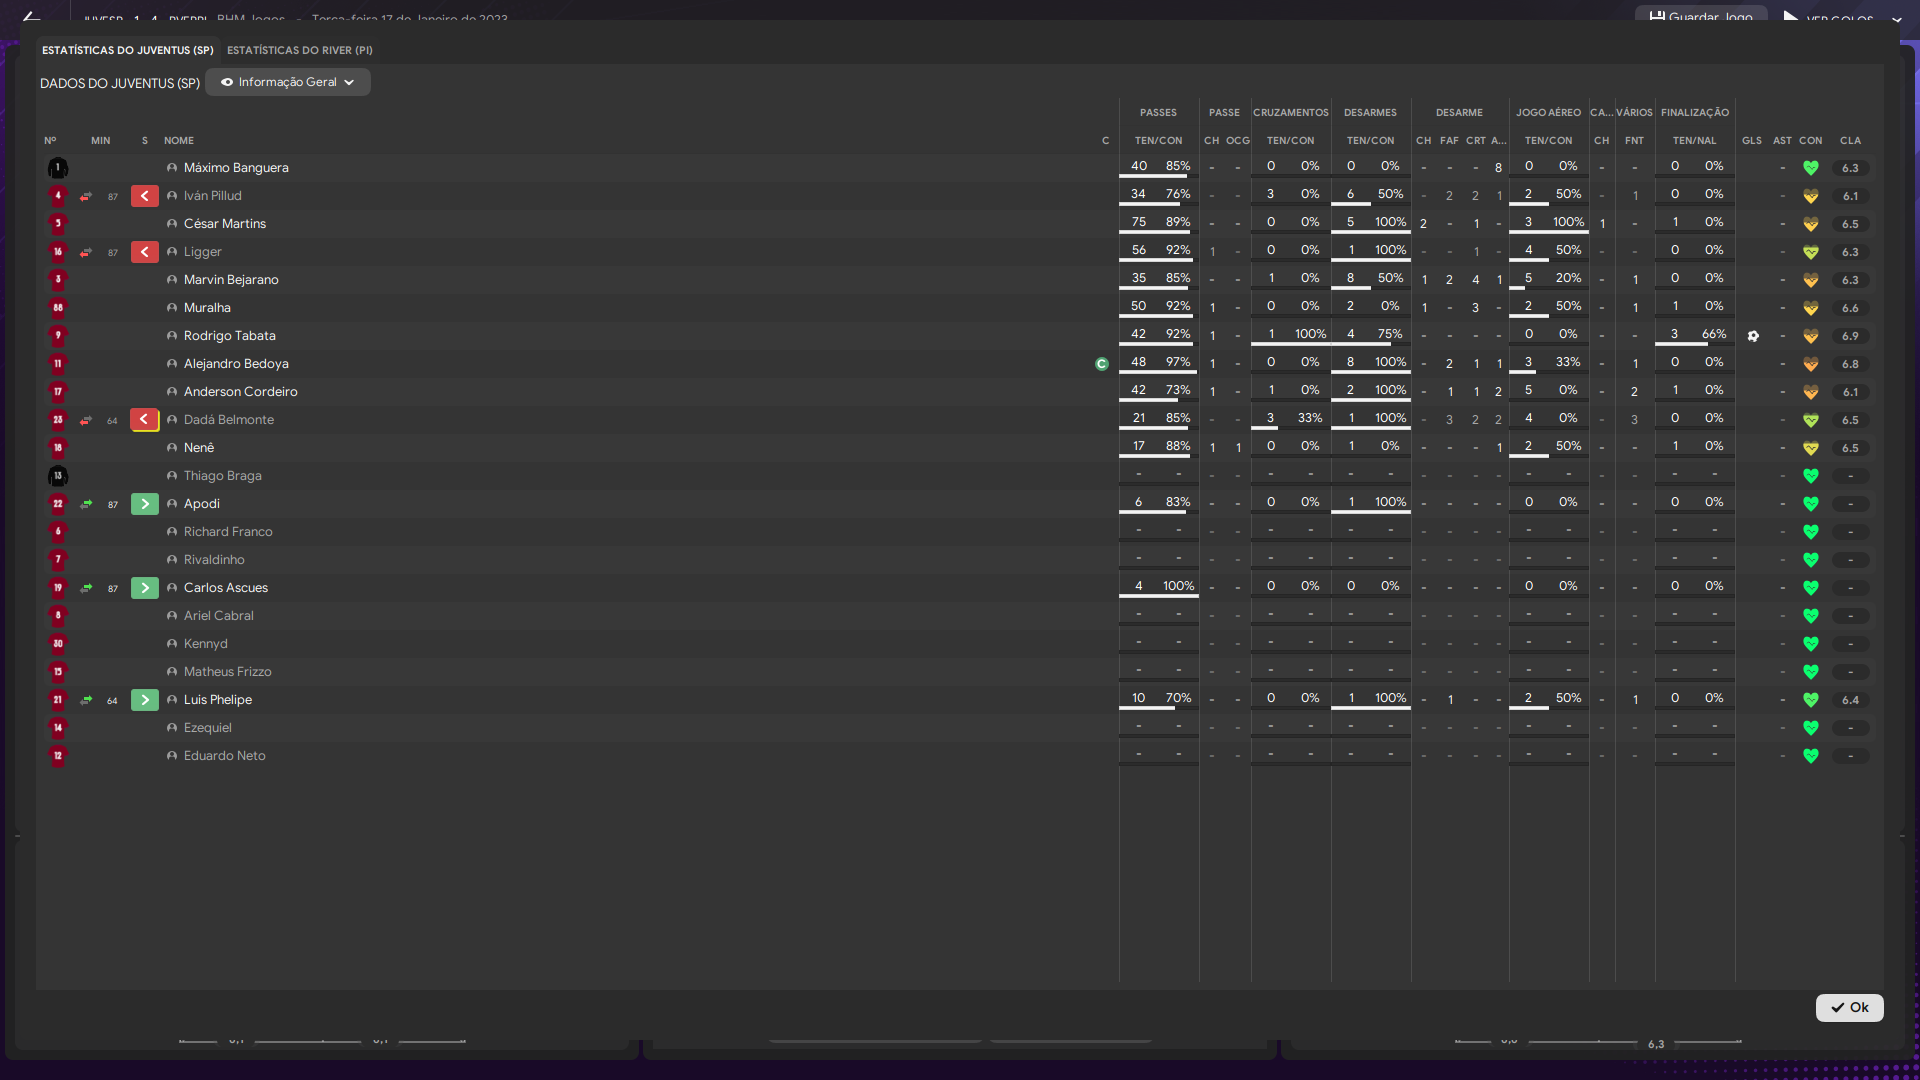Open Anderson Cordeiro player name
The image size is (1920, 1080).
(x=241, y=392)
